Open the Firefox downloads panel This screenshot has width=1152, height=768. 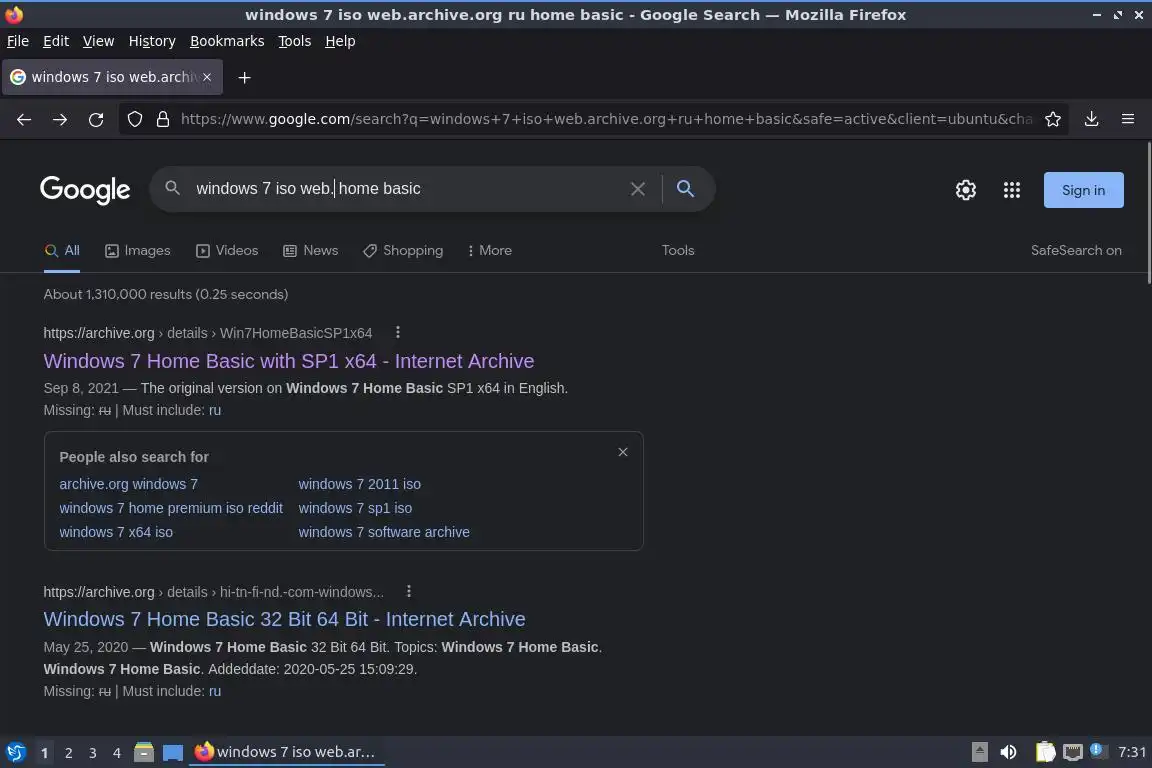point(1092,119)
